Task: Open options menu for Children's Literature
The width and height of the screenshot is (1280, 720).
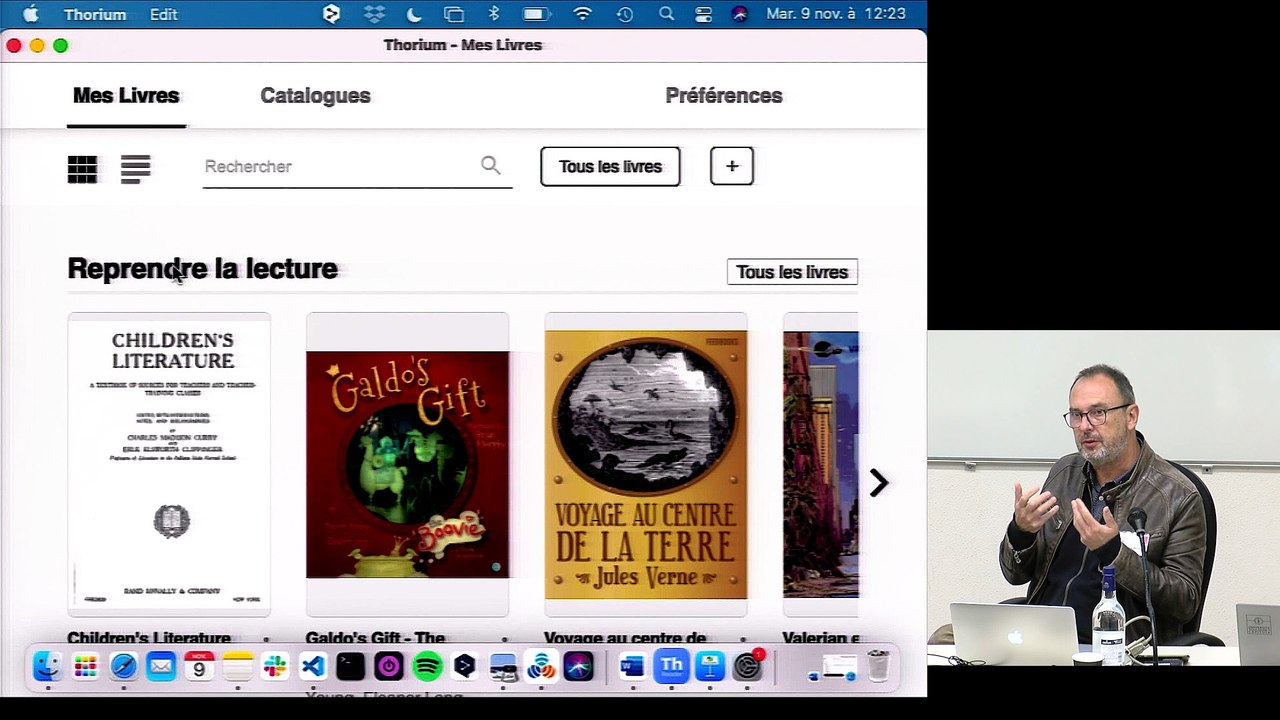Action: [x=266, y=638]
